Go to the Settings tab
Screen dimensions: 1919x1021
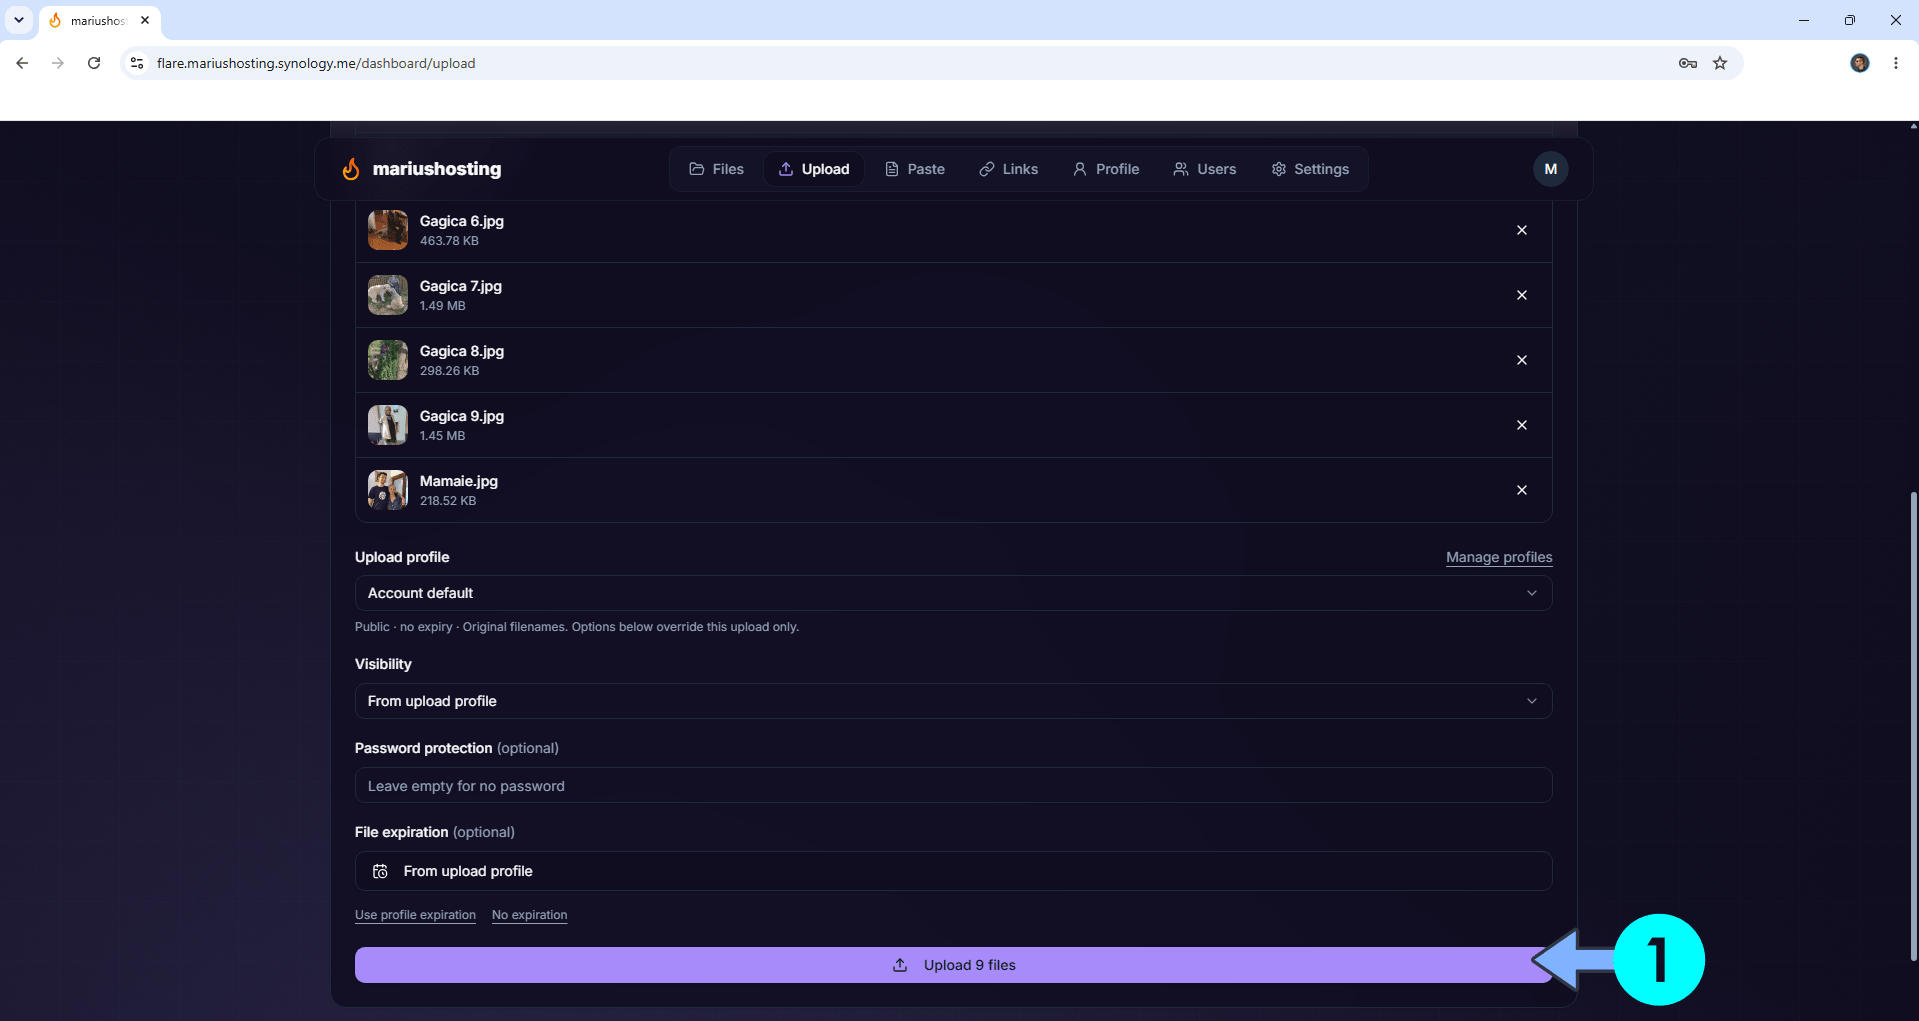[1310, 169]
